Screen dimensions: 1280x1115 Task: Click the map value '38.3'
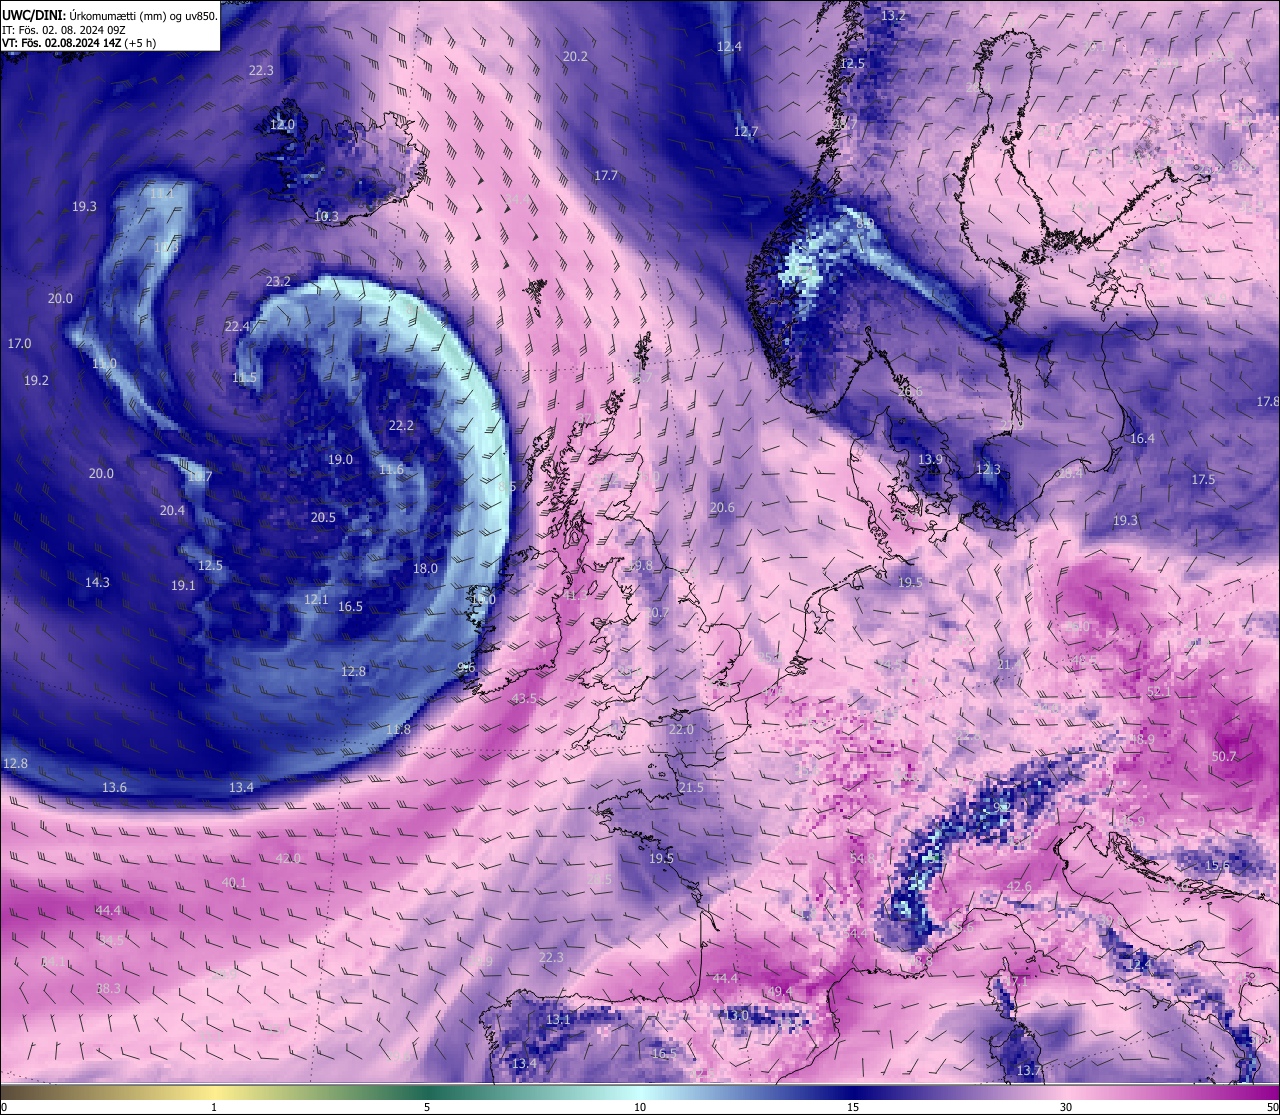click(108, 989)
